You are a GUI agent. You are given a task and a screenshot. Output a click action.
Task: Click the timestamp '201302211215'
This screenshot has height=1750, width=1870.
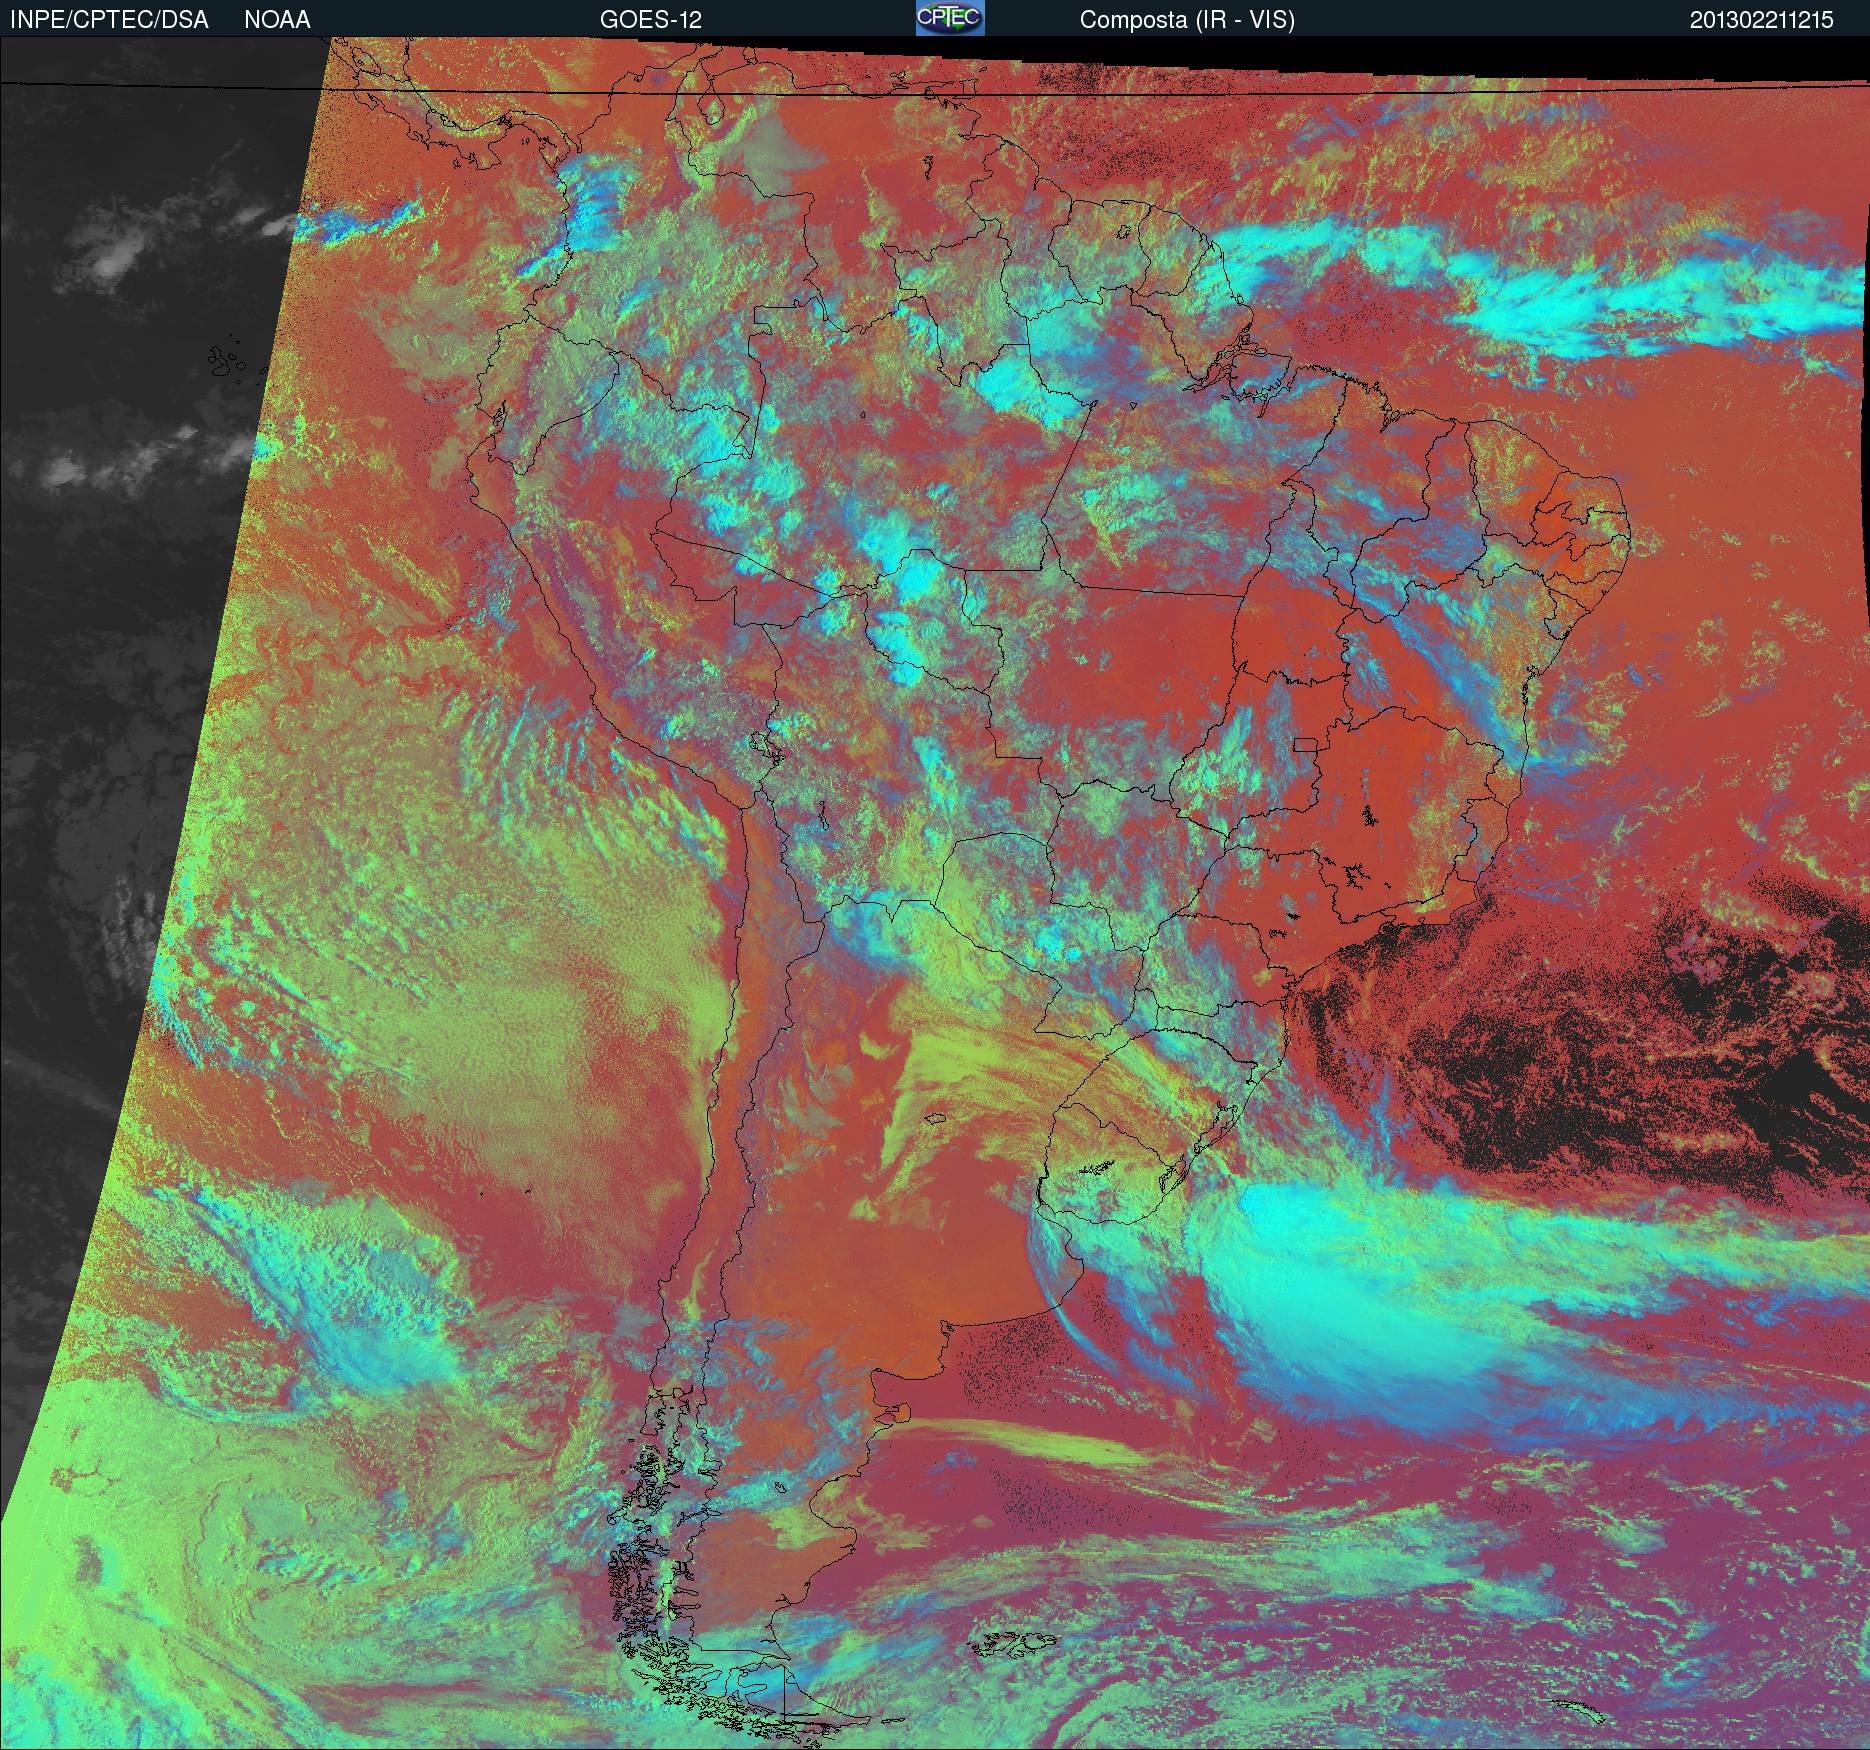pos(1761,20)
